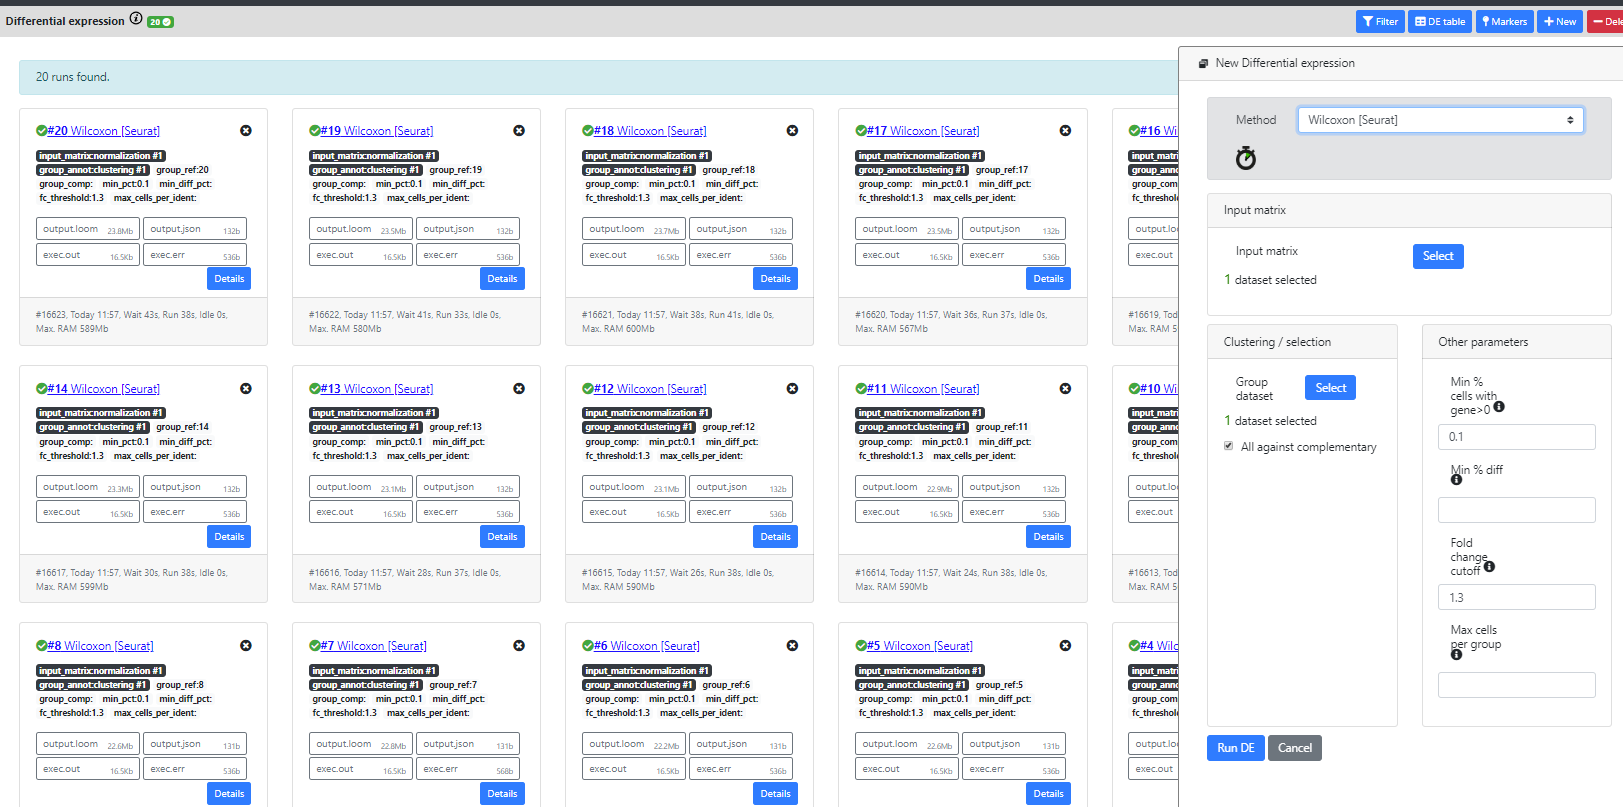Click the Markers toolbar button
The image size is (1623, 807).
coord(1504,21)
